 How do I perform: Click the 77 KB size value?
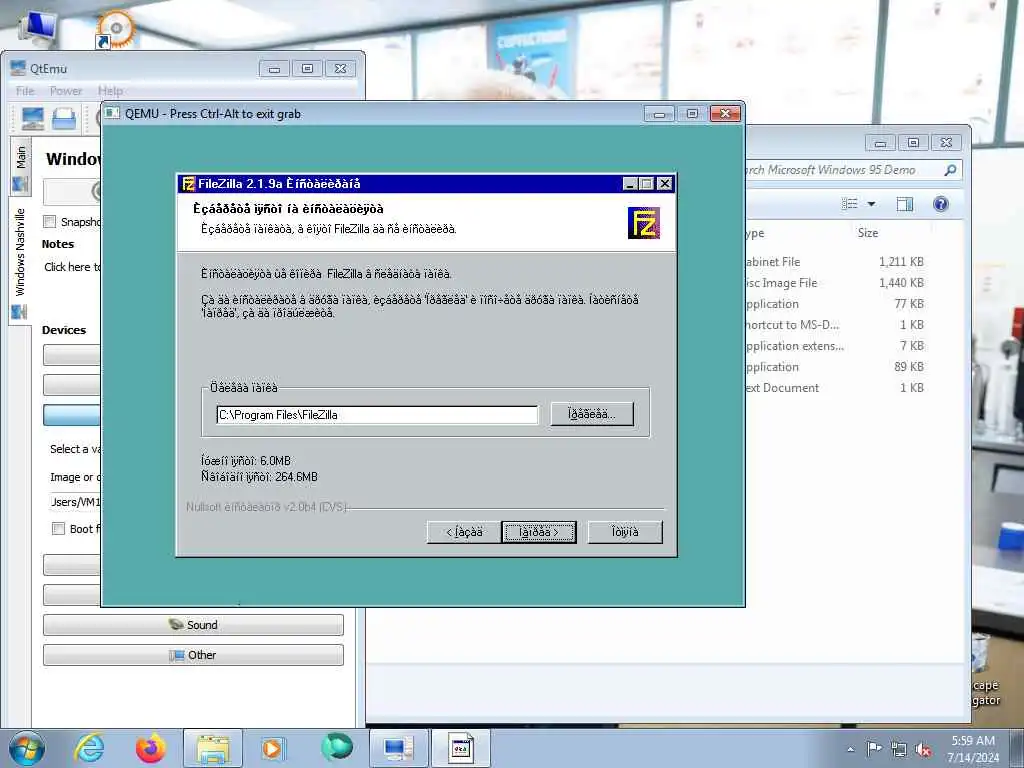point(909,304)
